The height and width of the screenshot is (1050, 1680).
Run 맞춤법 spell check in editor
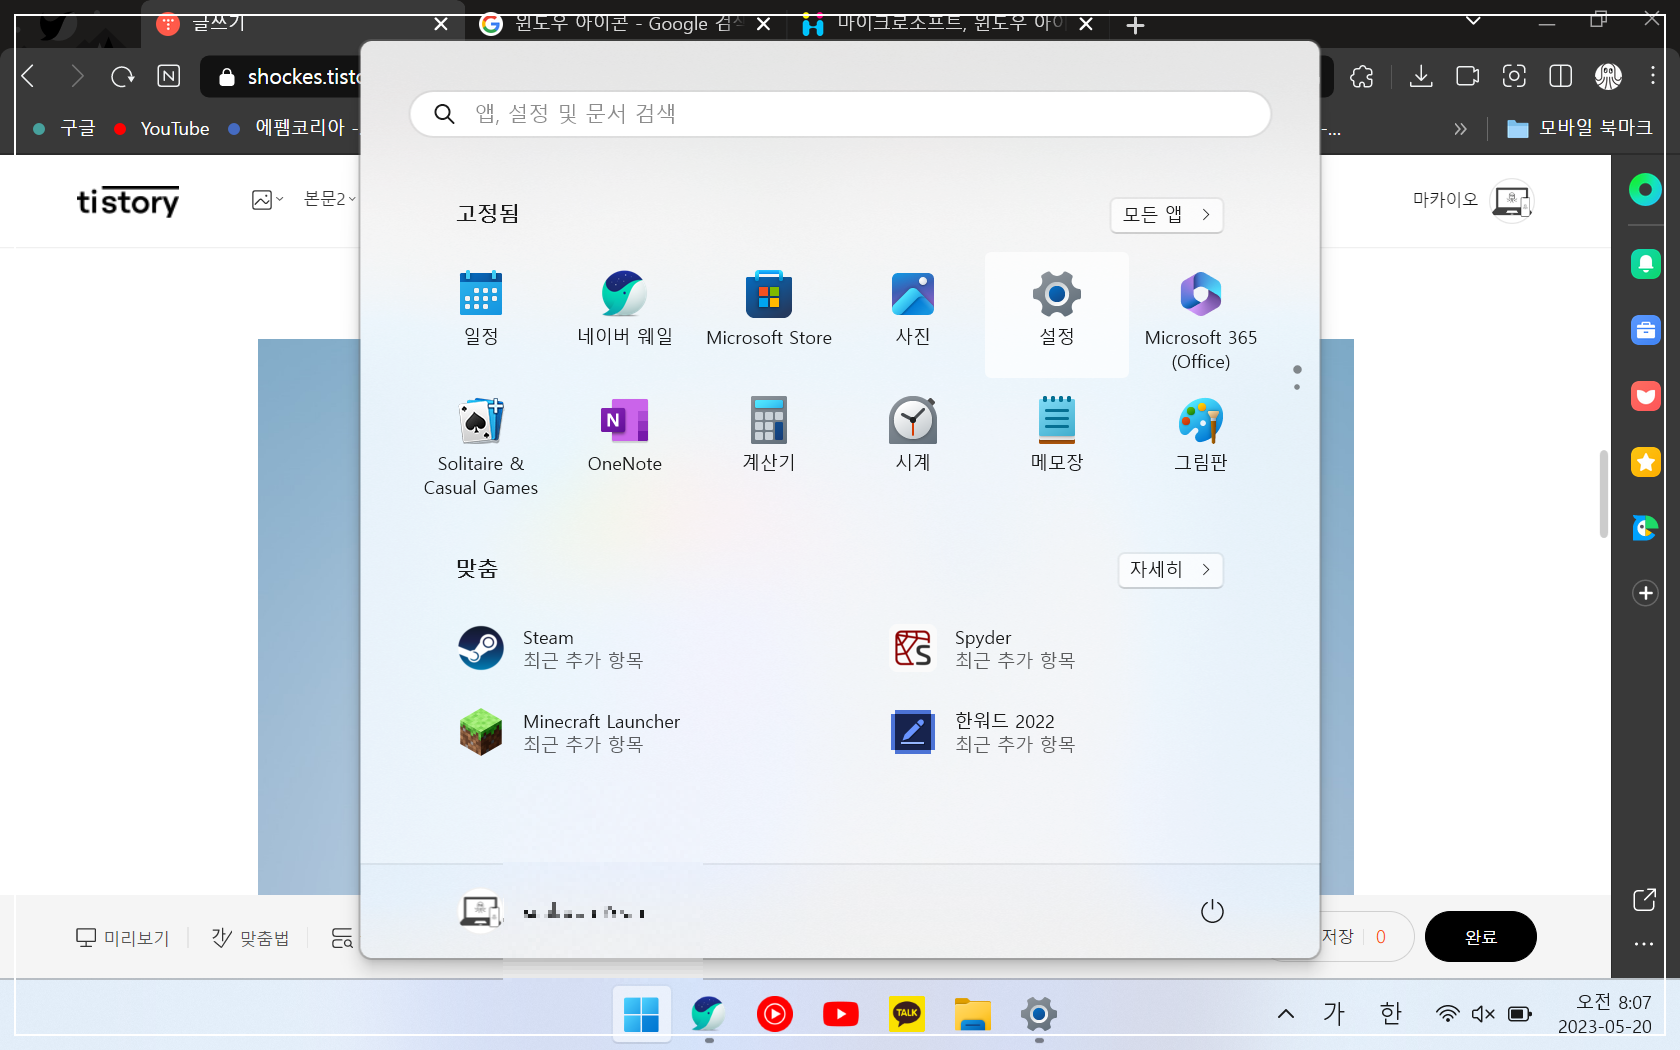(x=250, y=938)
